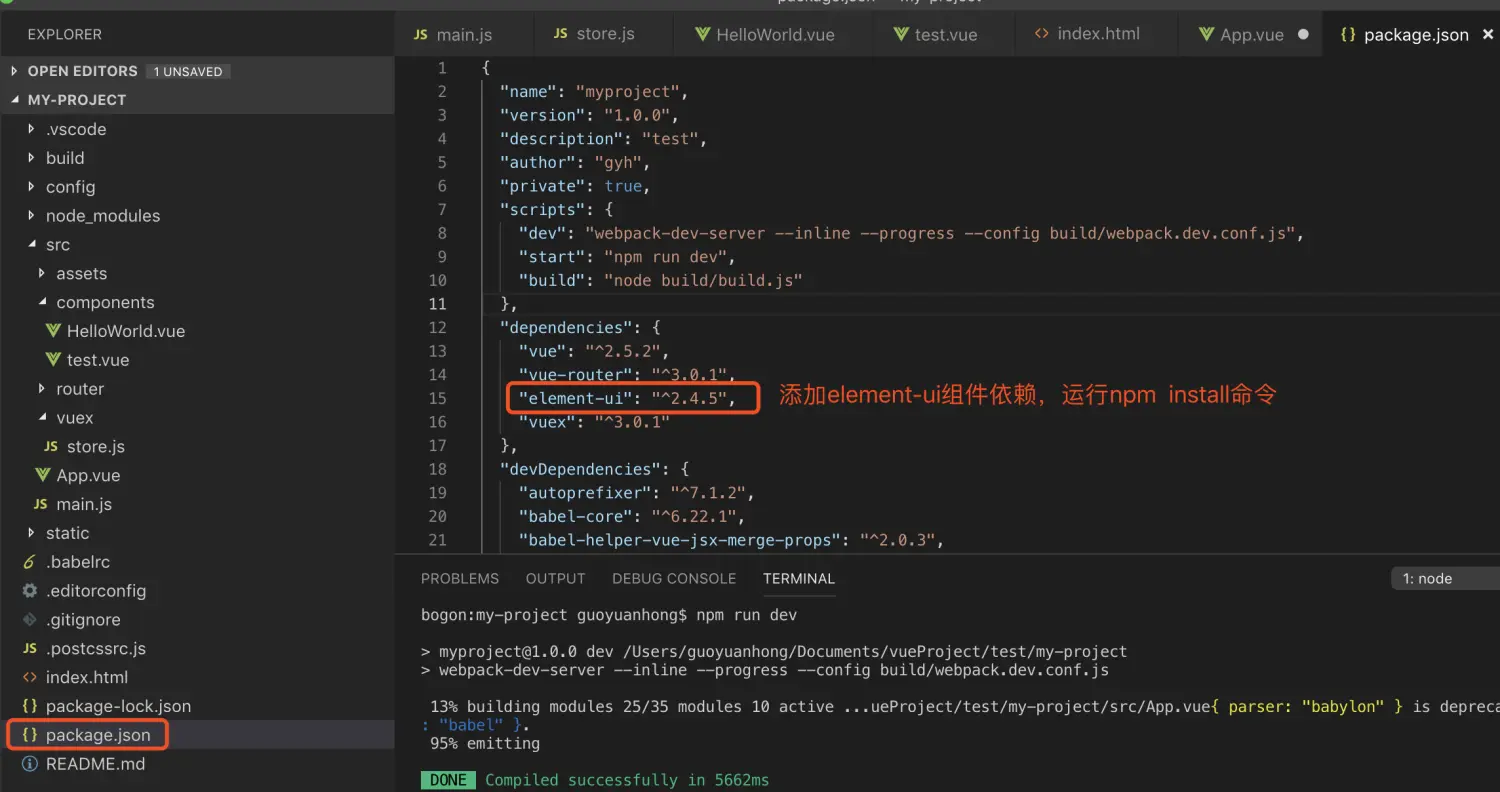Click the info icon beside README.md
The height and width of the screenshot is (792, 1500).
(x=30, y=764)
